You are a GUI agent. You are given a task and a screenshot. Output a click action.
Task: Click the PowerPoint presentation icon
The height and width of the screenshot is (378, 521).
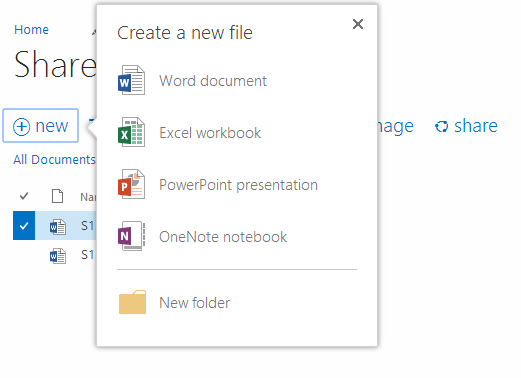(131, 184)
